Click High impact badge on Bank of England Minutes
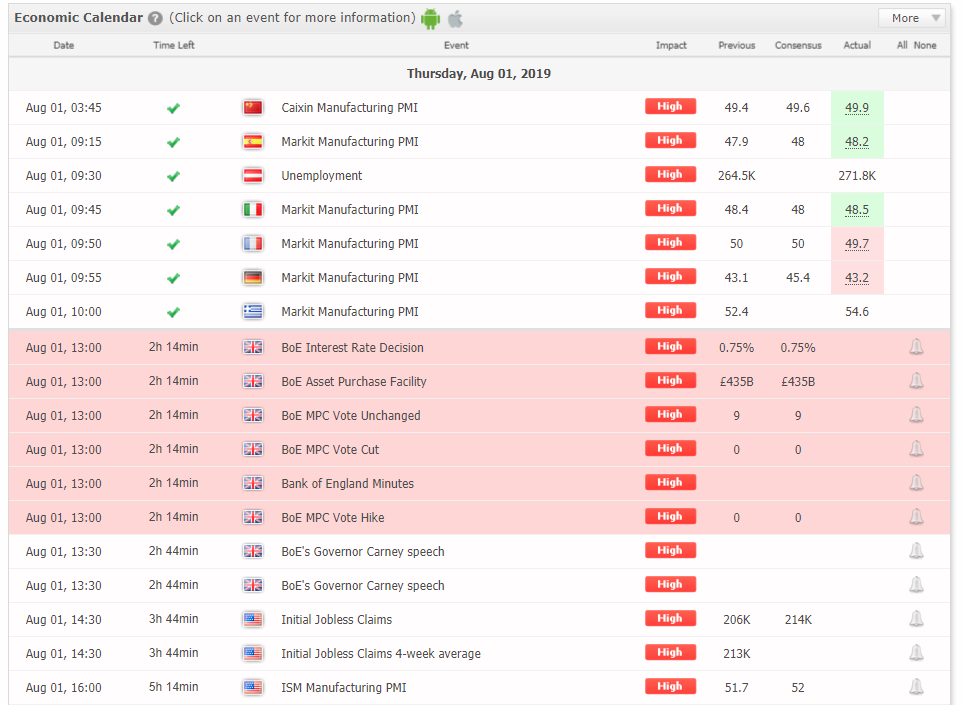The width and height of the screenshot is (962, 705). [670, 482]
